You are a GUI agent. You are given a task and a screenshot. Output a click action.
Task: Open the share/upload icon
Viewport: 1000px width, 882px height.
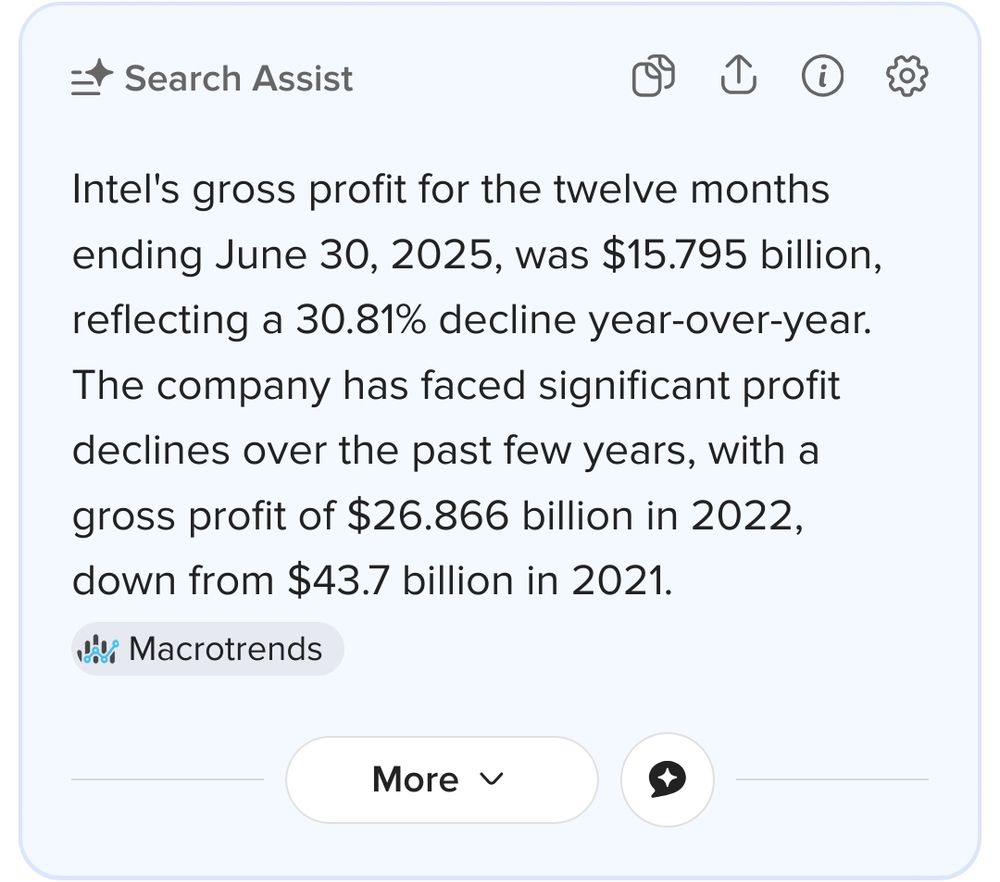[x=739, y=75]
